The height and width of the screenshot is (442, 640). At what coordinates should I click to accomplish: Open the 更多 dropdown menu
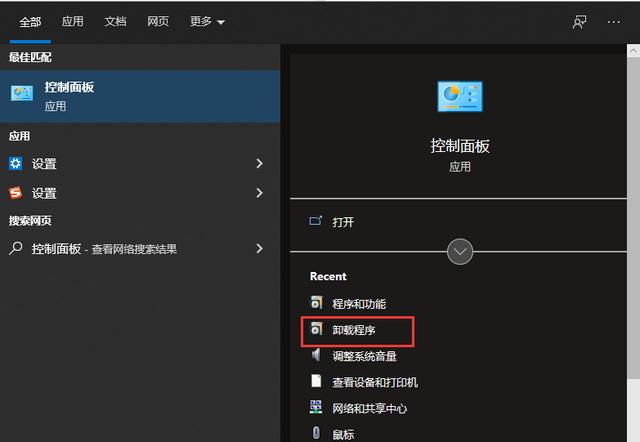click(x=207, y=21)
